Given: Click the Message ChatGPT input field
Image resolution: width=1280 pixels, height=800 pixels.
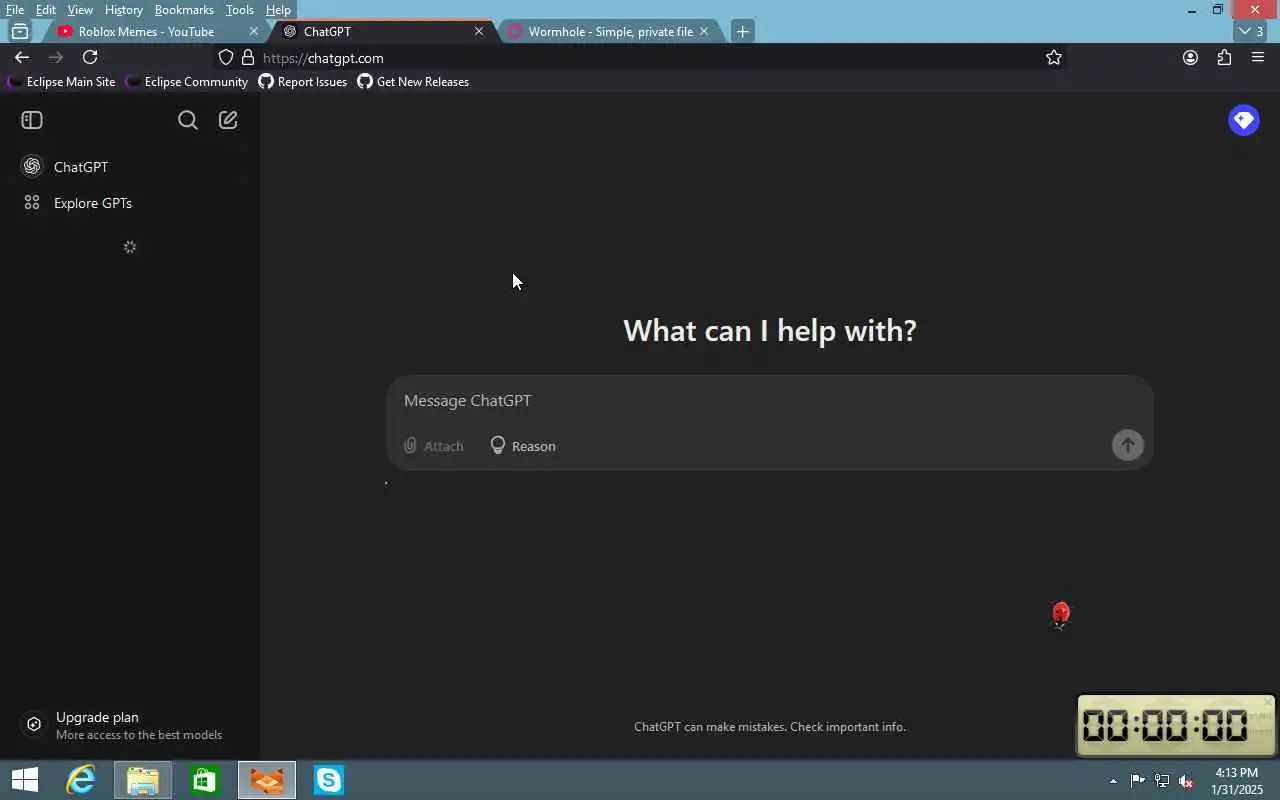Looking at the screenshot, I should (770, 400).
